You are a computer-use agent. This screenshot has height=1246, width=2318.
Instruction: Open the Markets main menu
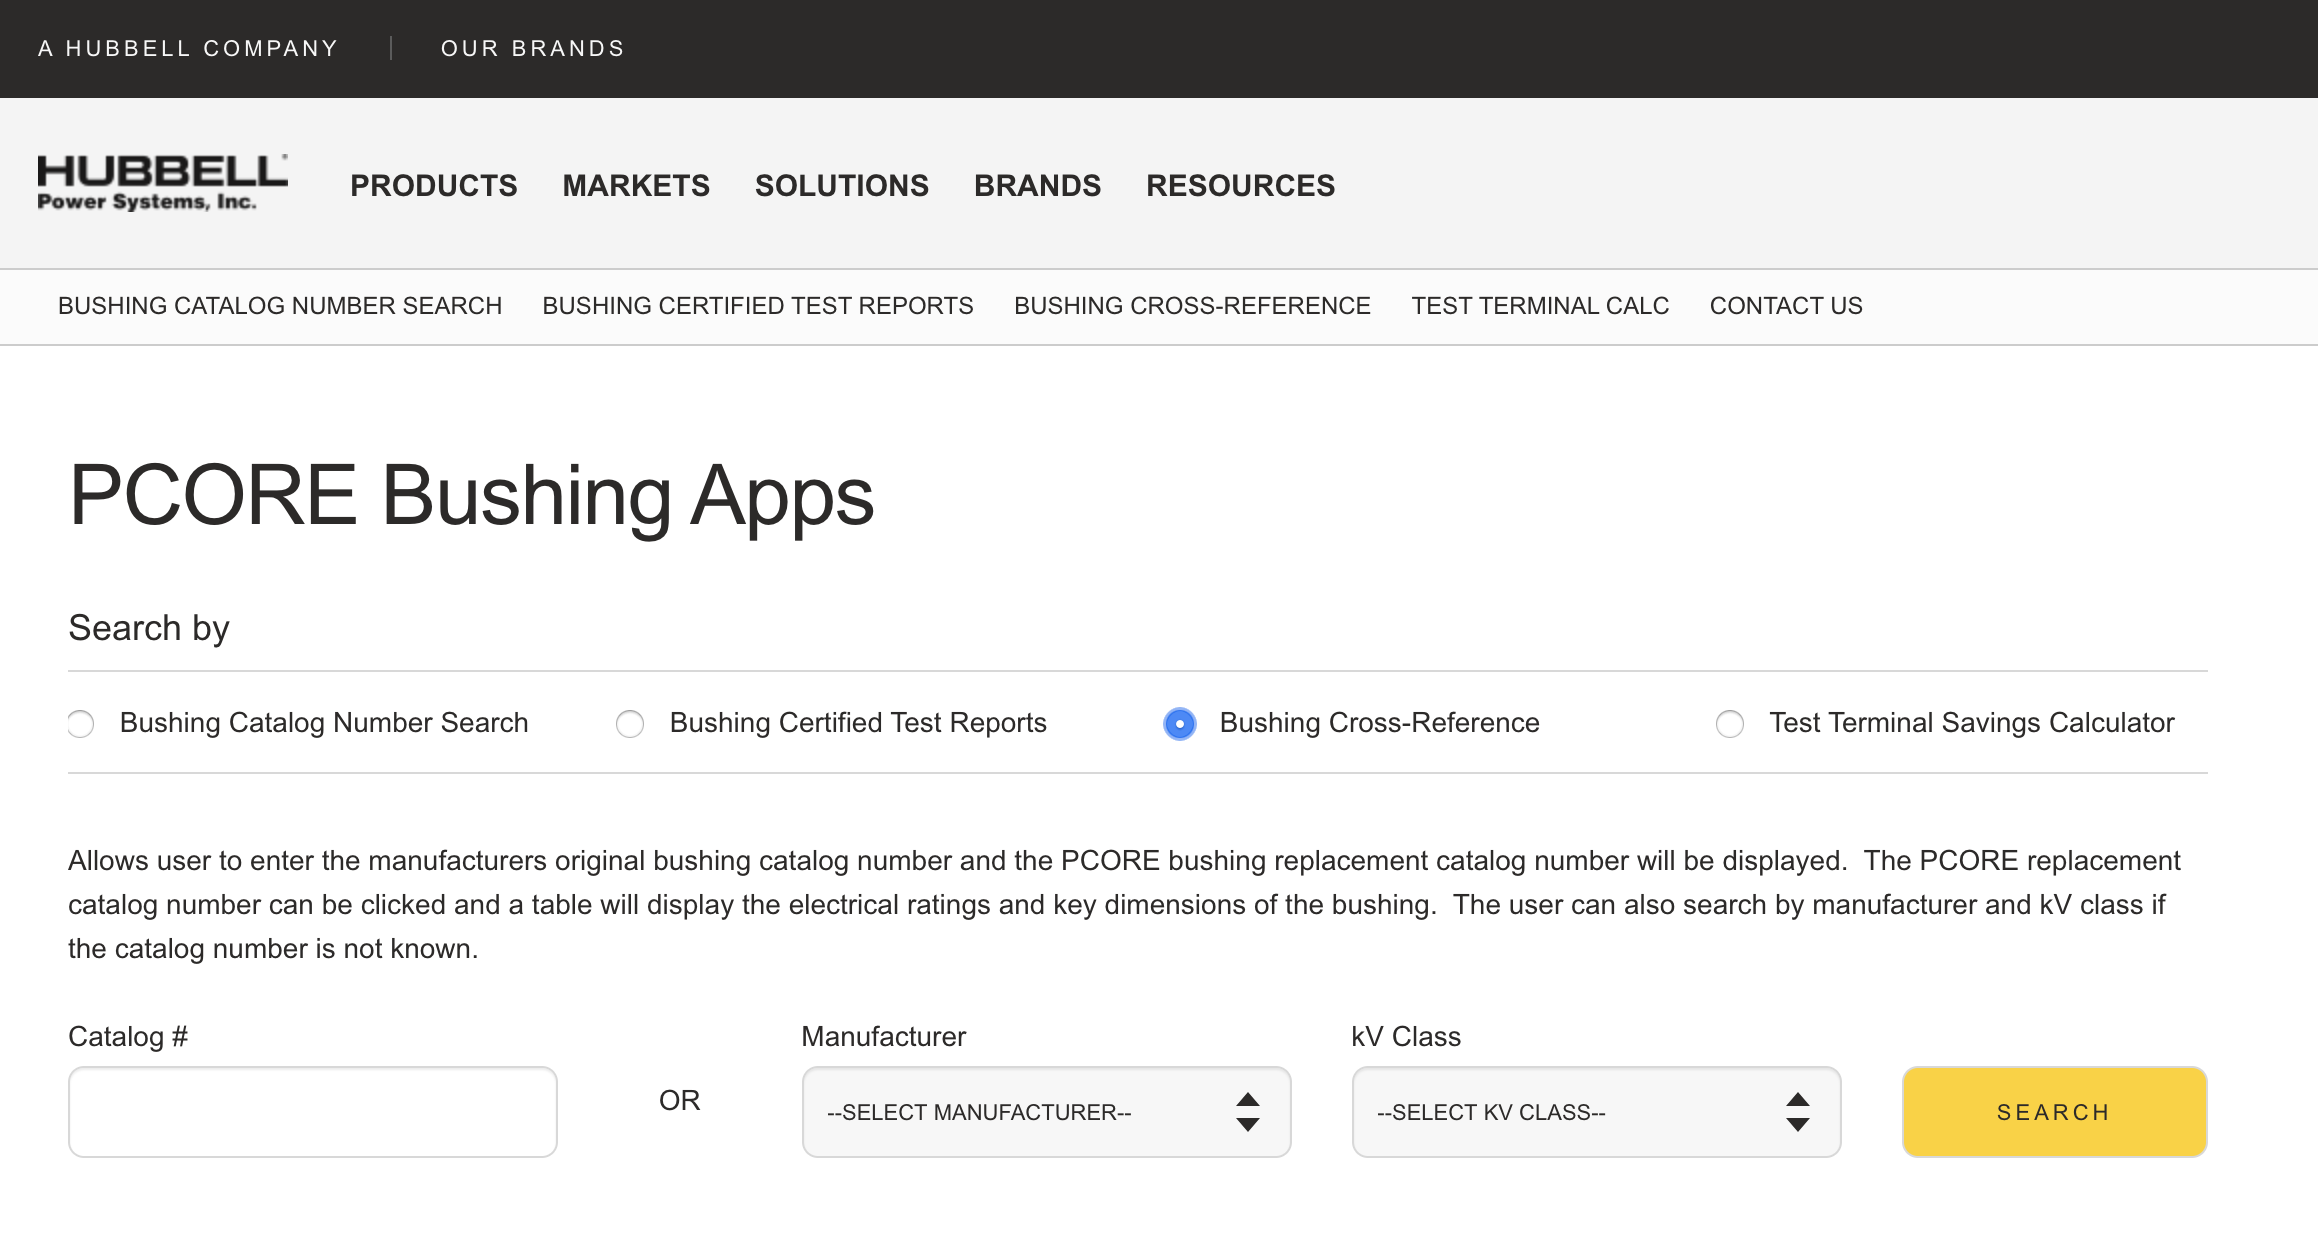point(636,186)
